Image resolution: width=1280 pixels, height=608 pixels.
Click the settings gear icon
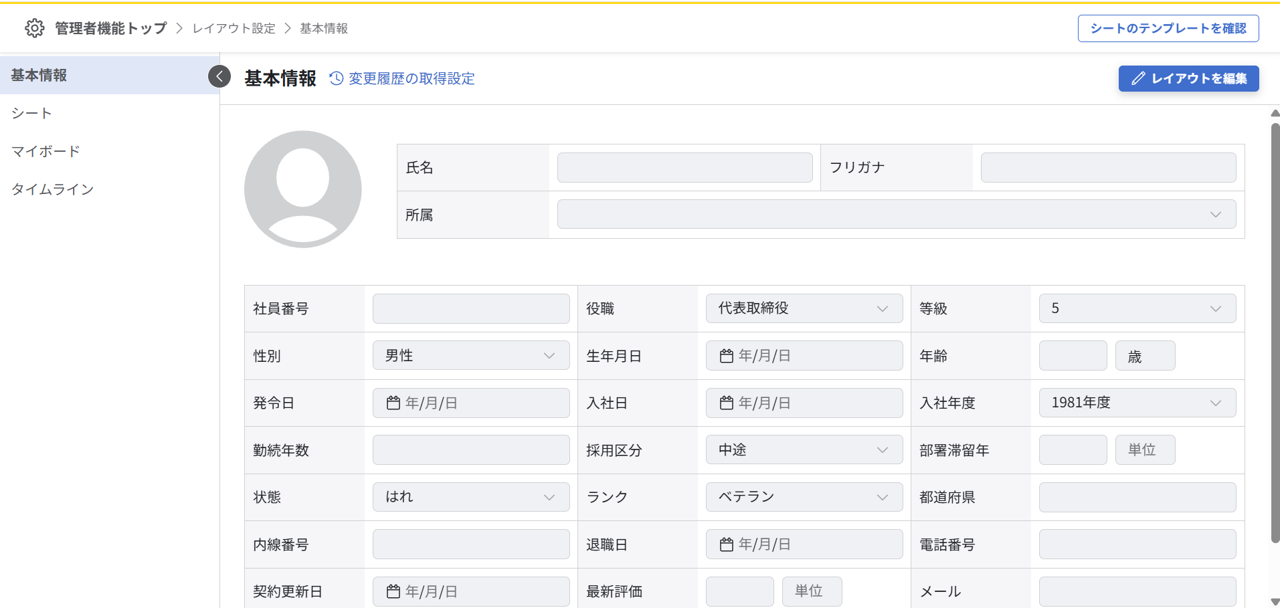click(x=35, y=28)
